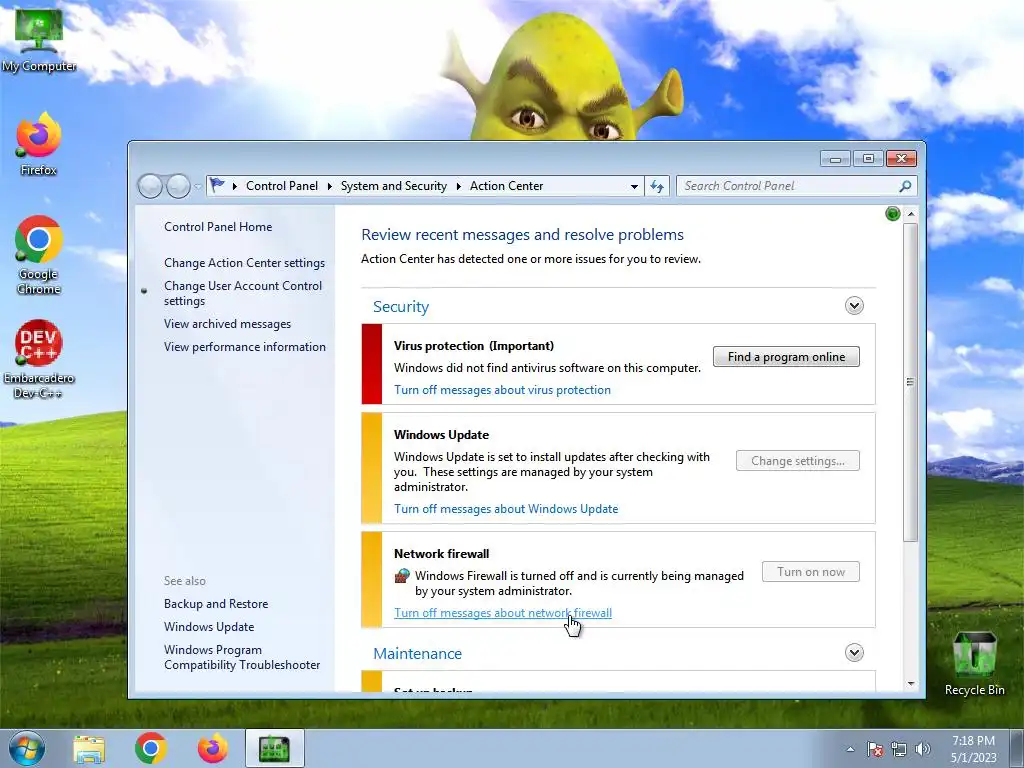Image resolution: width=1024 pixels, height=768 pixels.
Task: Open Control Panel Home link
Action: click(x=218, y=227)
